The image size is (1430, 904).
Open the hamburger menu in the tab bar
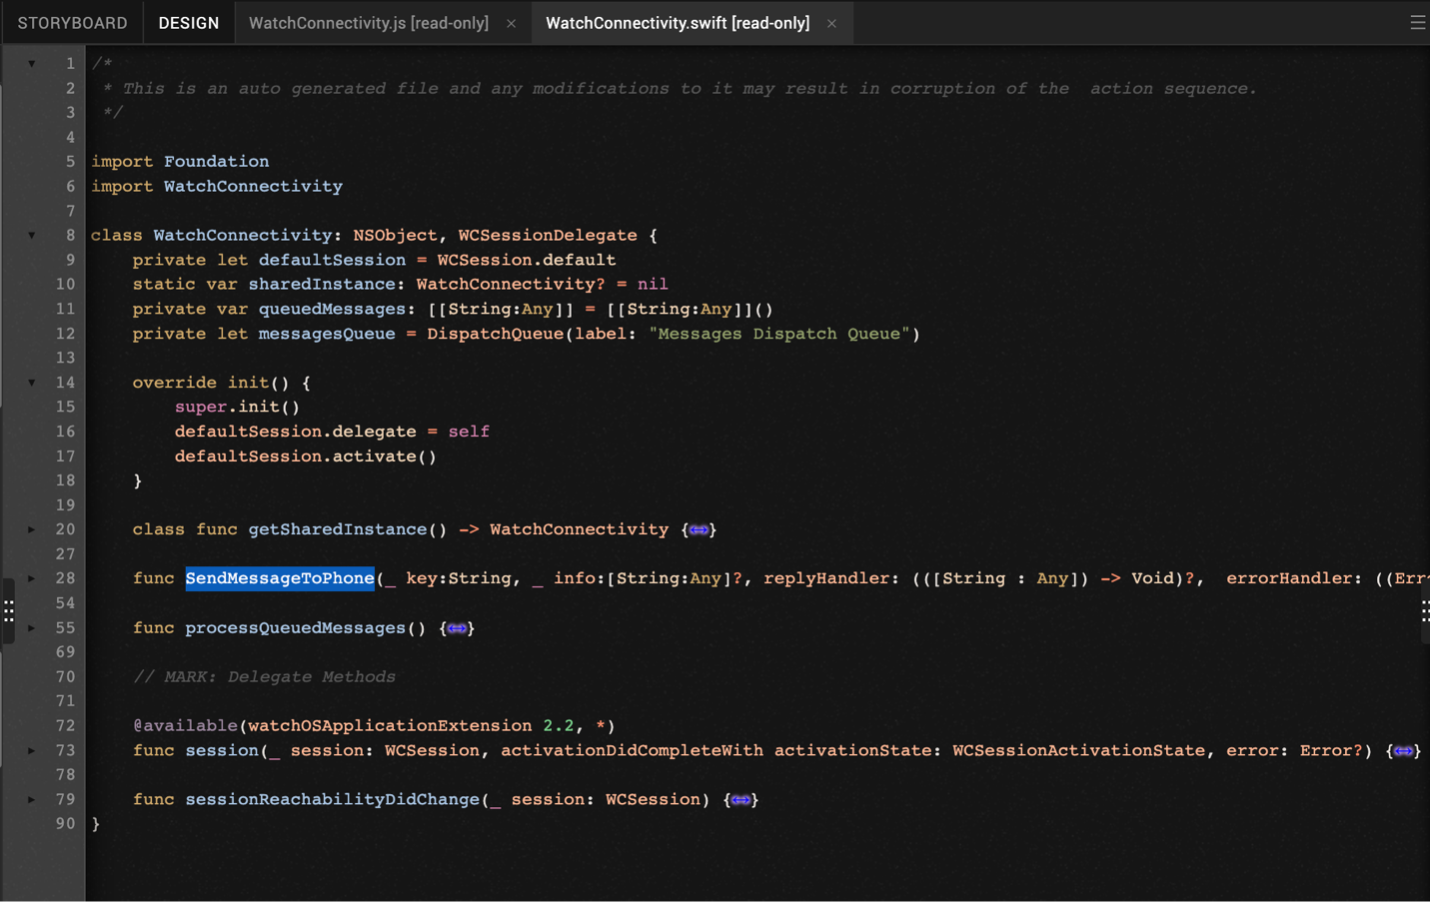[1416, 22]
